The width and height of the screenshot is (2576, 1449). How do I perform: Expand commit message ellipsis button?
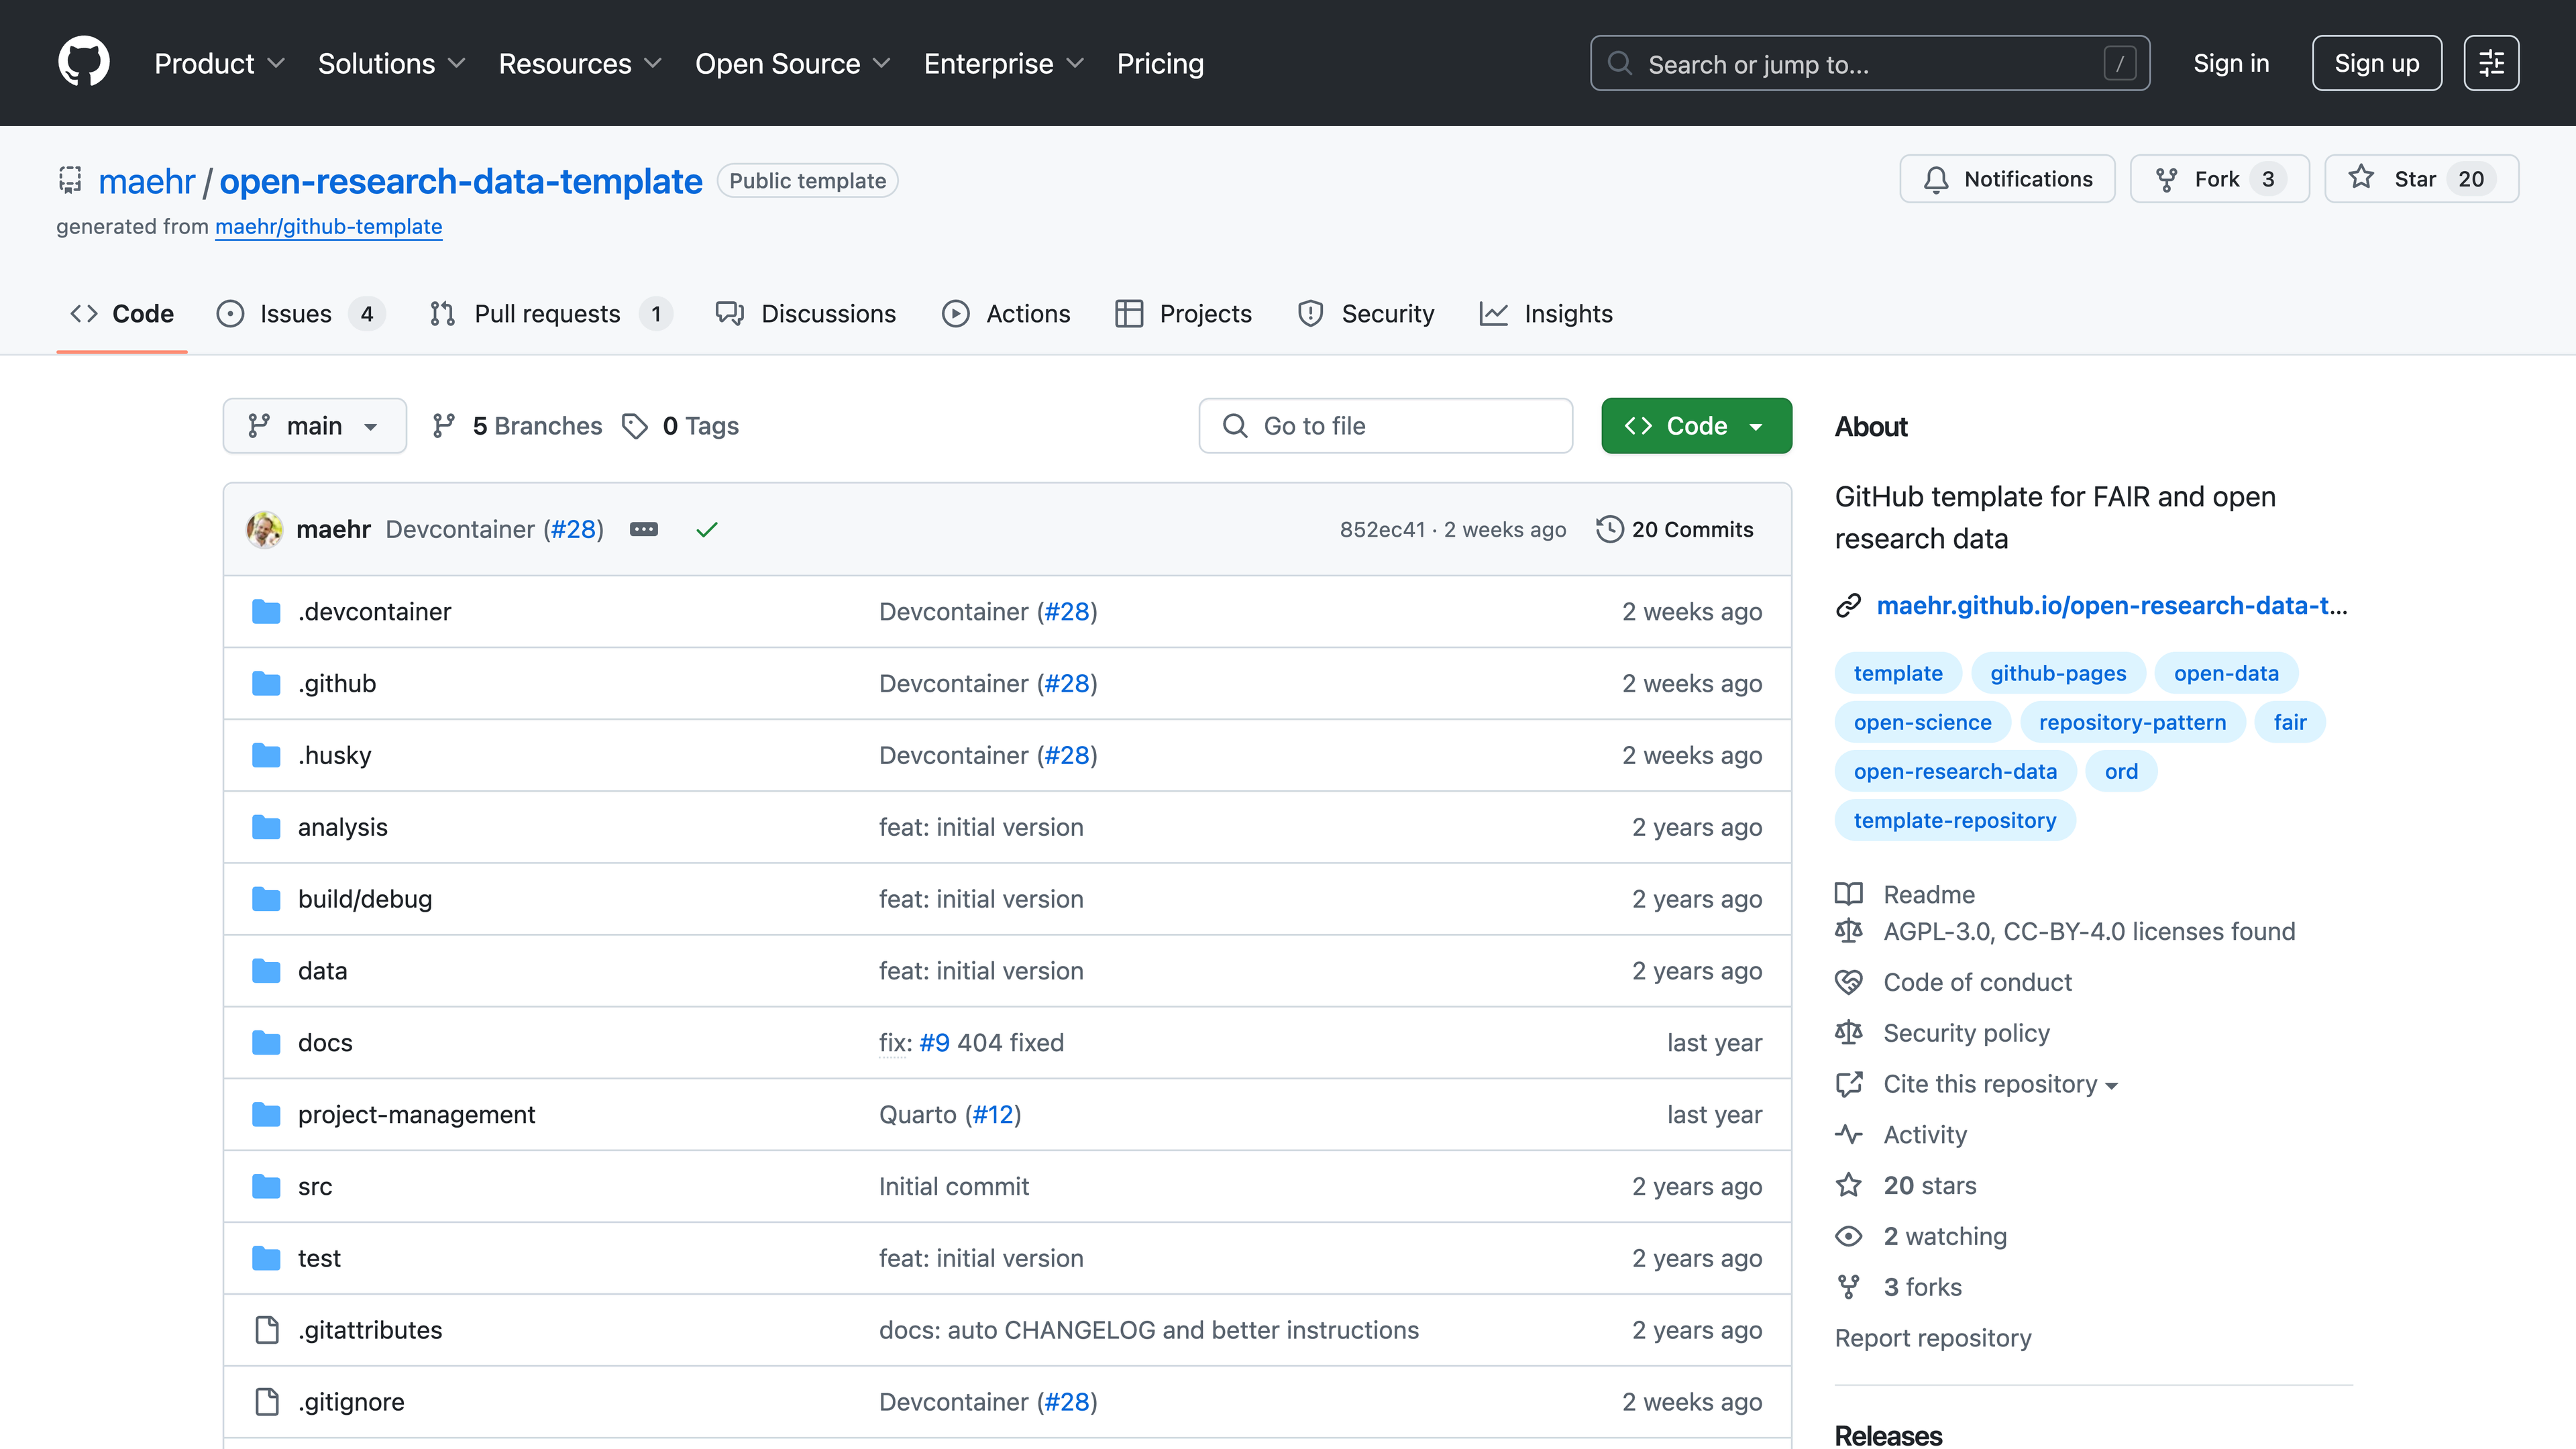pos(644,529)
